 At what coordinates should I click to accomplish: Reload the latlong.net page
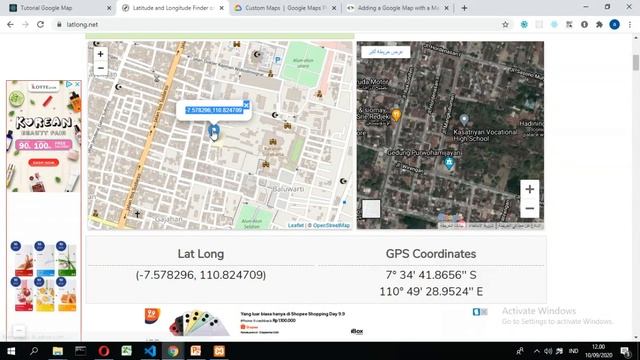[40, 24]
